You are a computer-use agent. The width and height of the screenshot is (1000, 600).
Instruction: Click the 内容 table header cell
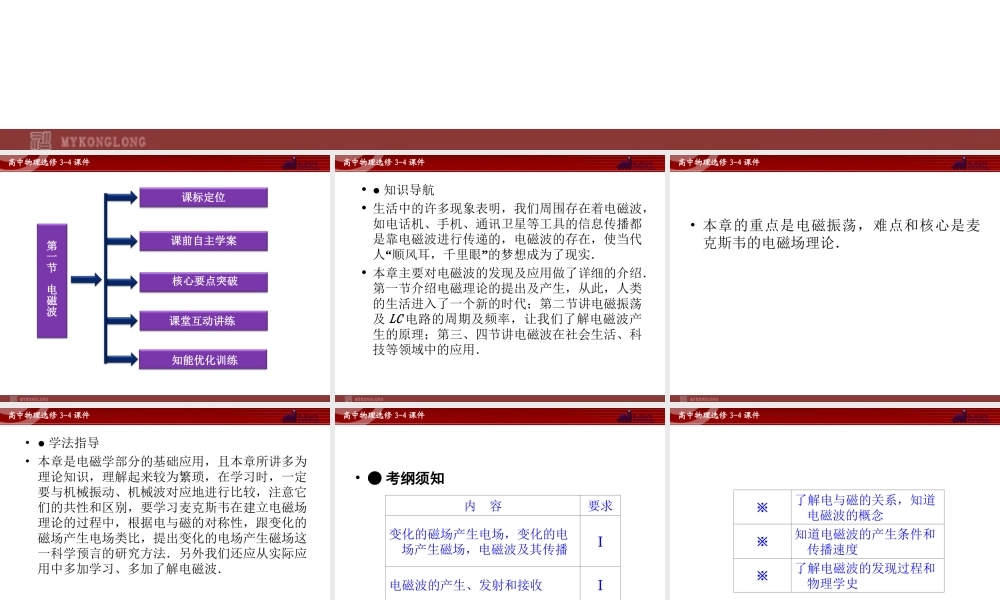click(484, 506)
